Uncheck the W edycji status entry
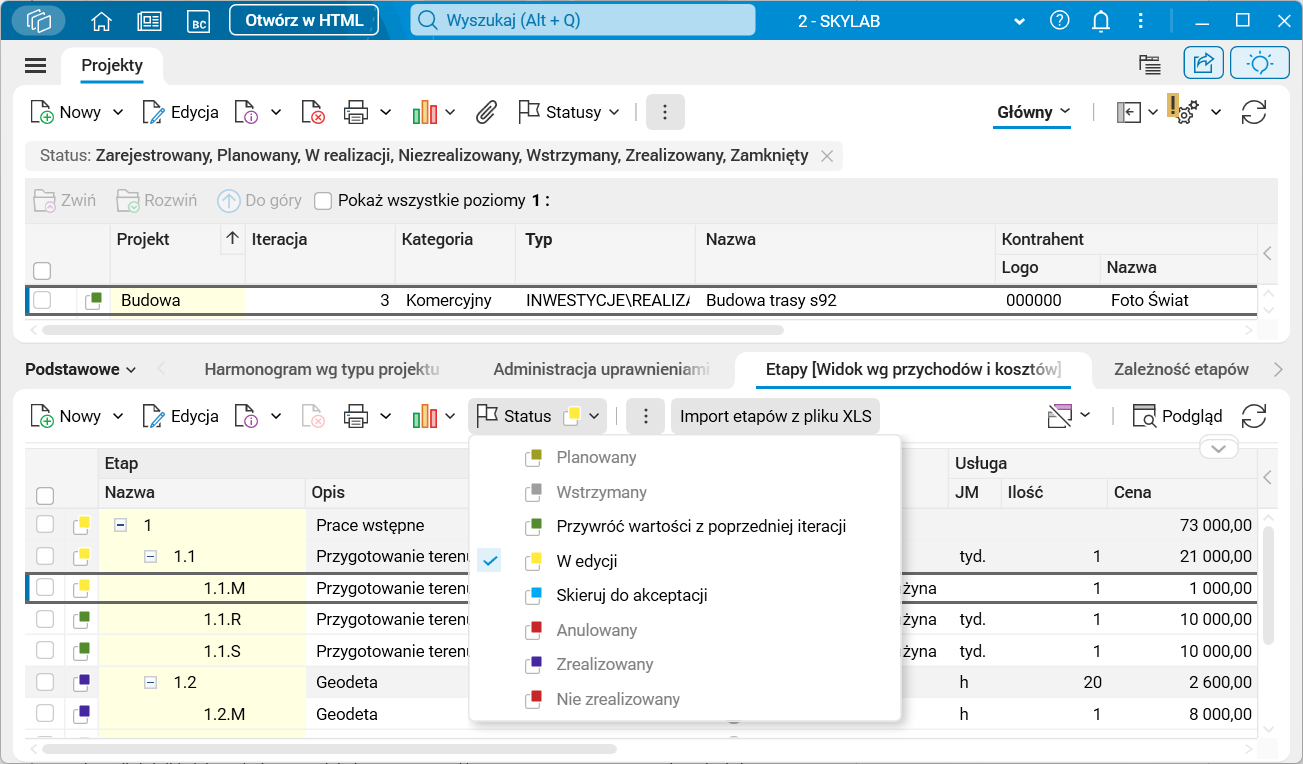This screenshot has width=1303, height=764. [x=489, y=560]
